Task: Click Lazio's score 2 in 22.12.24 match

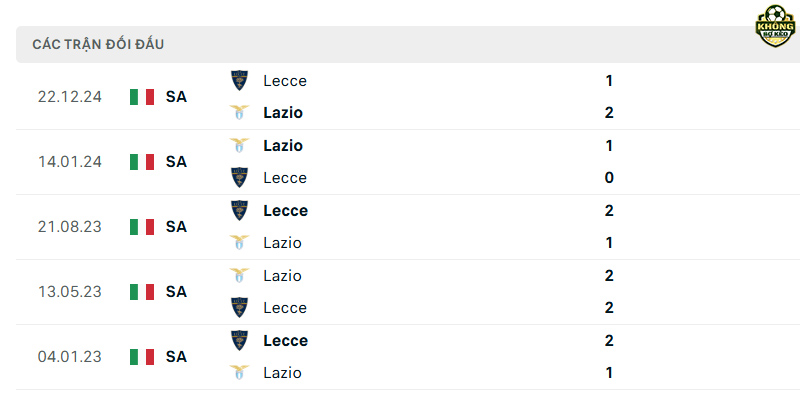Action: [x=609, y=113]
